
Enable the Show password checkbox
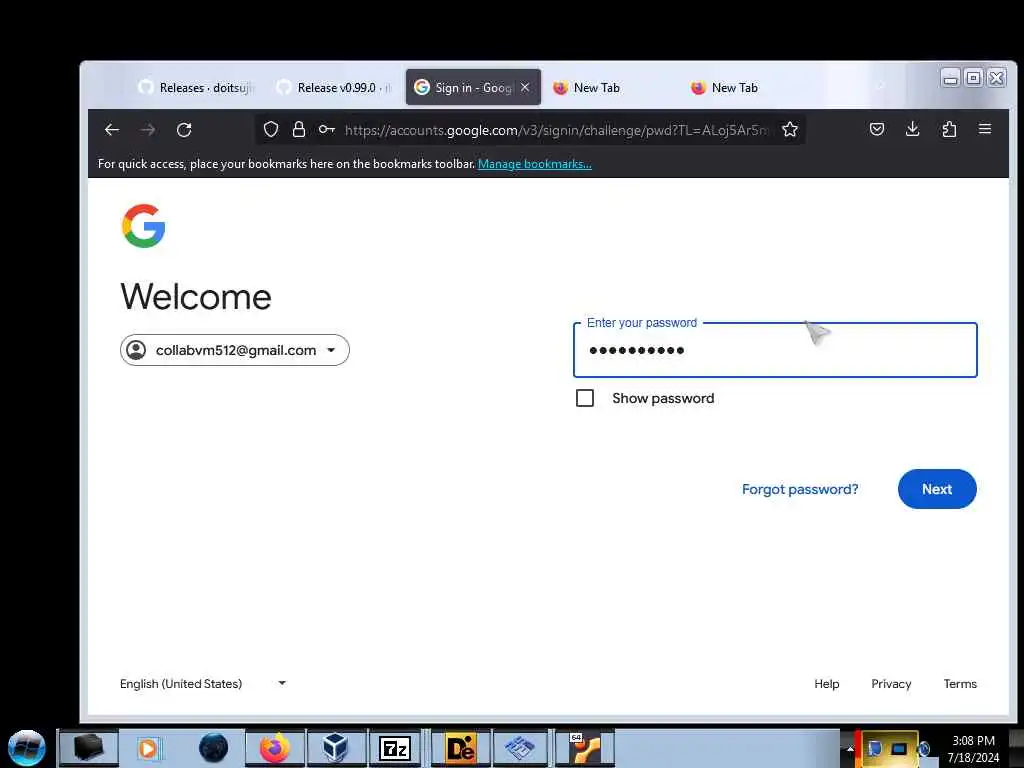pyautogui.click(x=584, y=398)
